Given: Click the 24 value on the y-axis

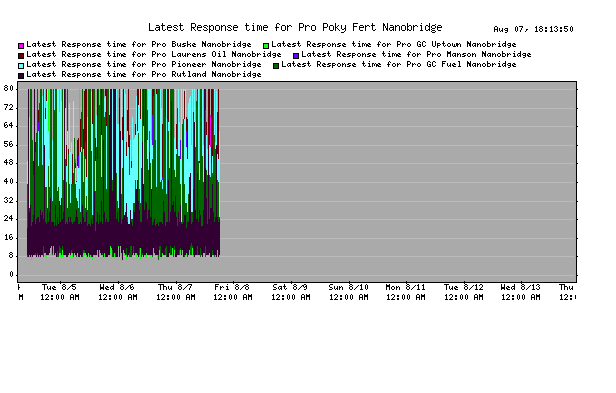Looking at the screenshot, I should coord(9,219).
